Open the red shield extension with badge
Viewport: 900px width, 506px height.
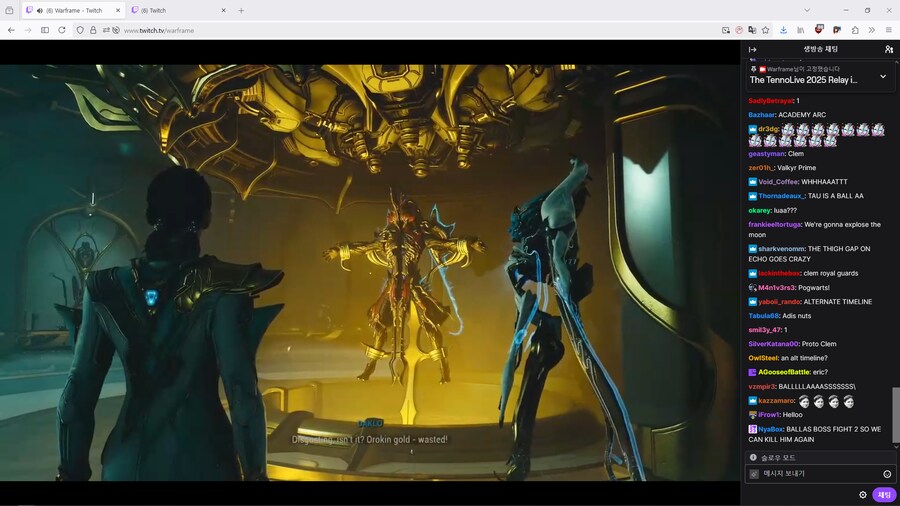(819, 29)
